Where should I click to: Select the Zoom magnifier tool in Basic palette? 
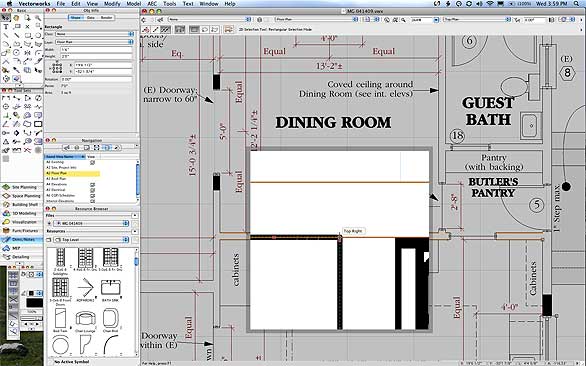(38, 18)
